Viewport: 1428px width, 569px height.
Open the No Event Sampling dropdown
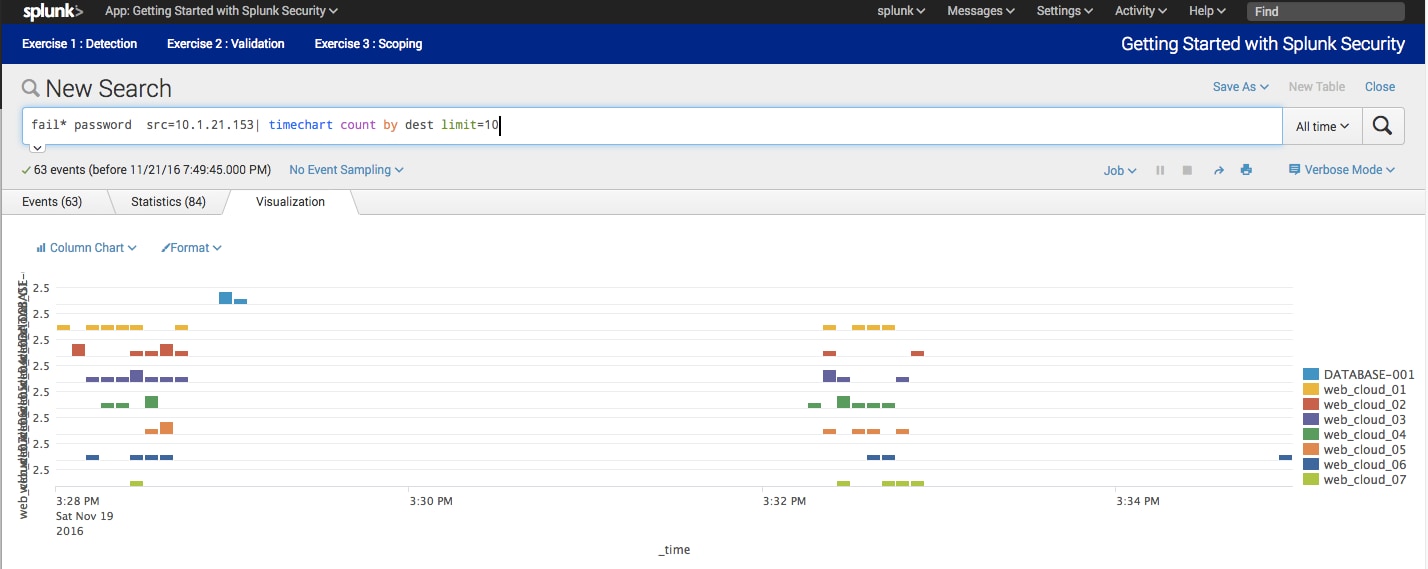click(346, 170)
